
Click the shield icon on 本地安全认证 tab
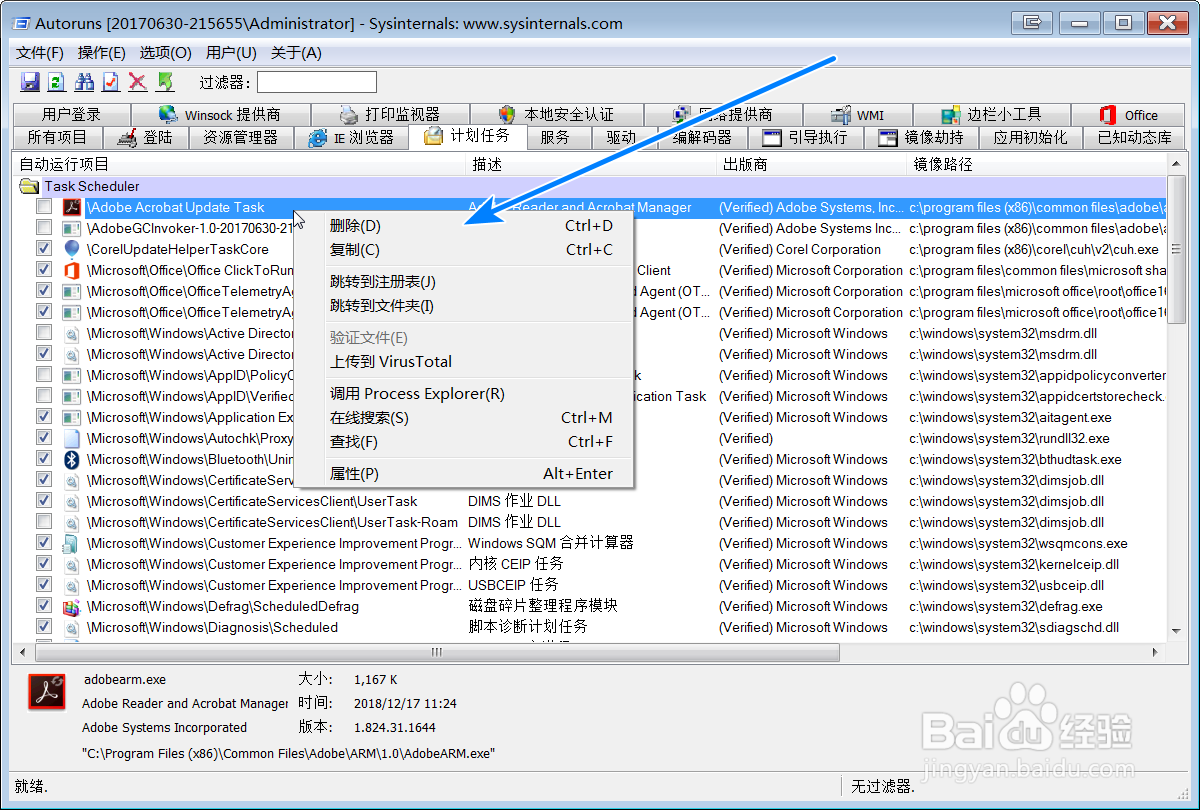point(507,115)
